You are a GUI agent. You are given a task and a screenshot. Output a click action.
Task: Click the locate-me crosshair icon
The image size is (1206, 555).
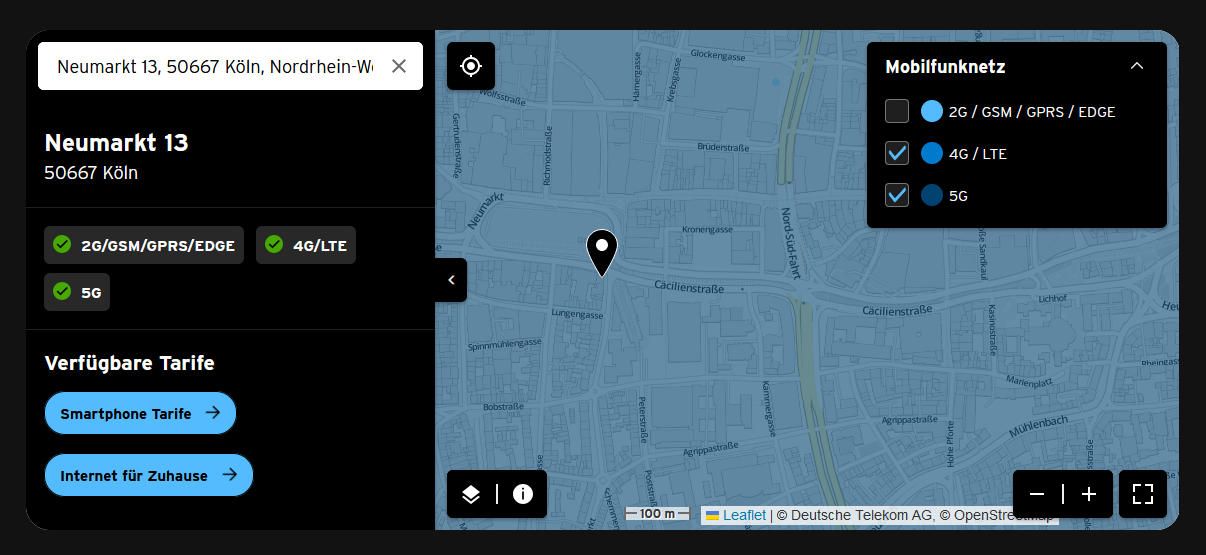pyautogui.click(x=471, y=66)
